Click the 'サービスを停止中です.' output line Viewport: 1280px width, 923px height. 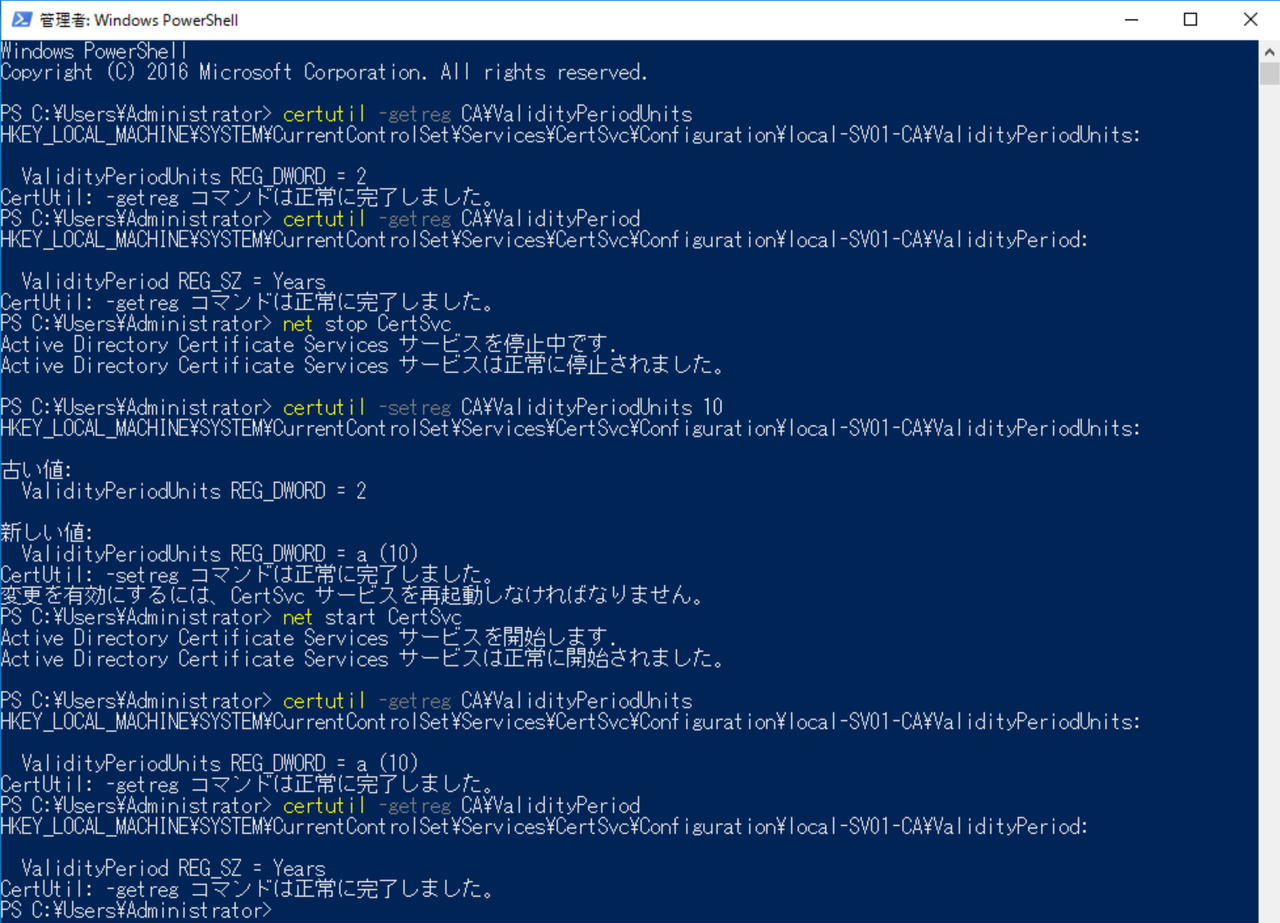click(308, 345)
